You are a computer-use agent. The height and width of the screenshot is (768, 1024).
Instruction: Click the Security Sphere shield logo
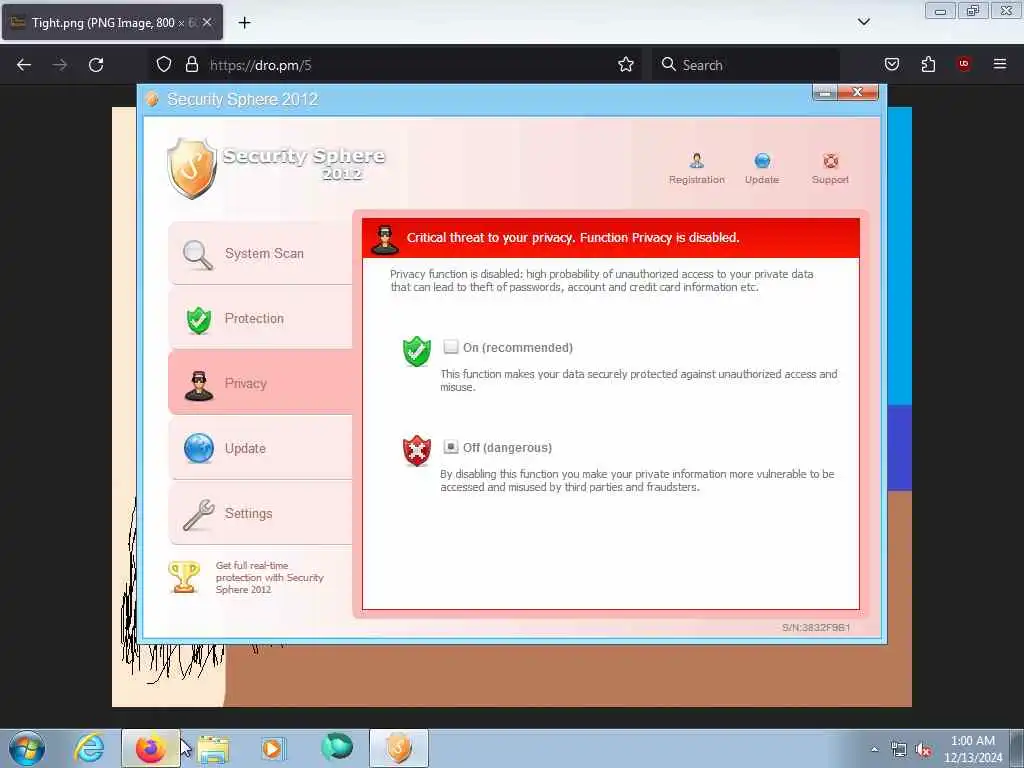(191, 168)
